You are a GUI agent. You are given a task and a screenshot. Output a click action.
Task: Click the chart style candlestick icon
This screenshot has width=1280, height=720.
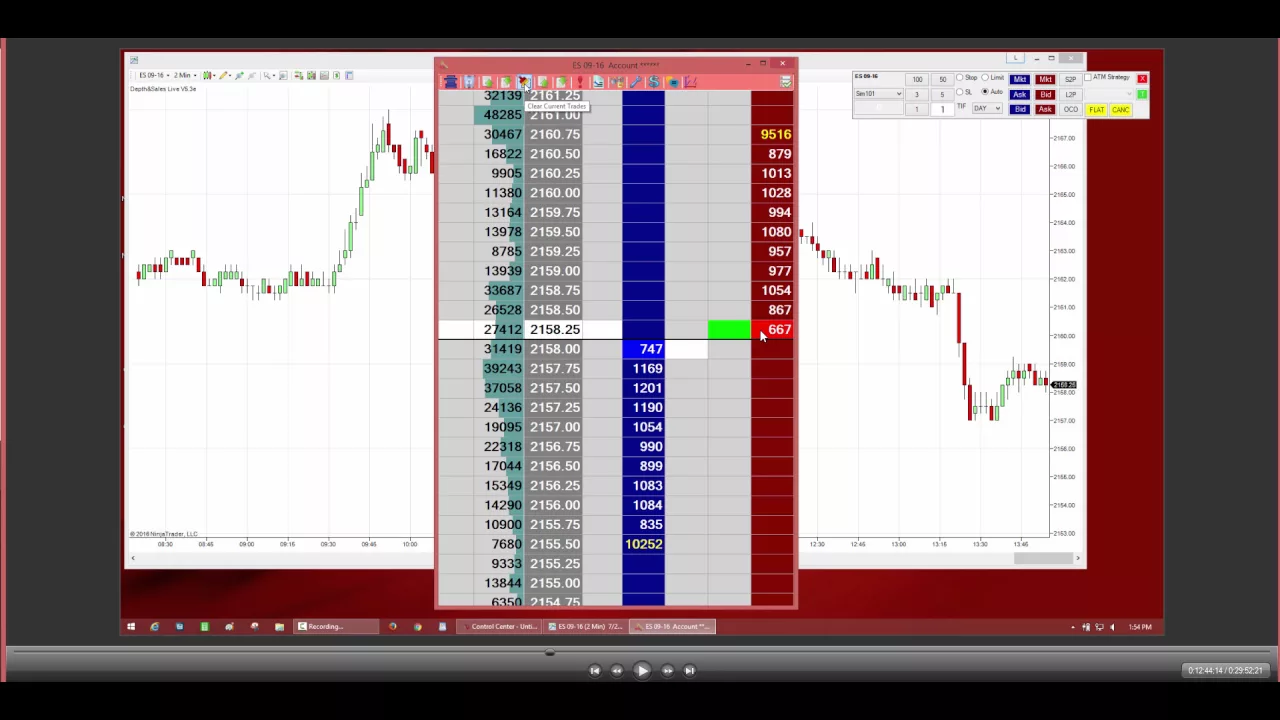(207, 75)
